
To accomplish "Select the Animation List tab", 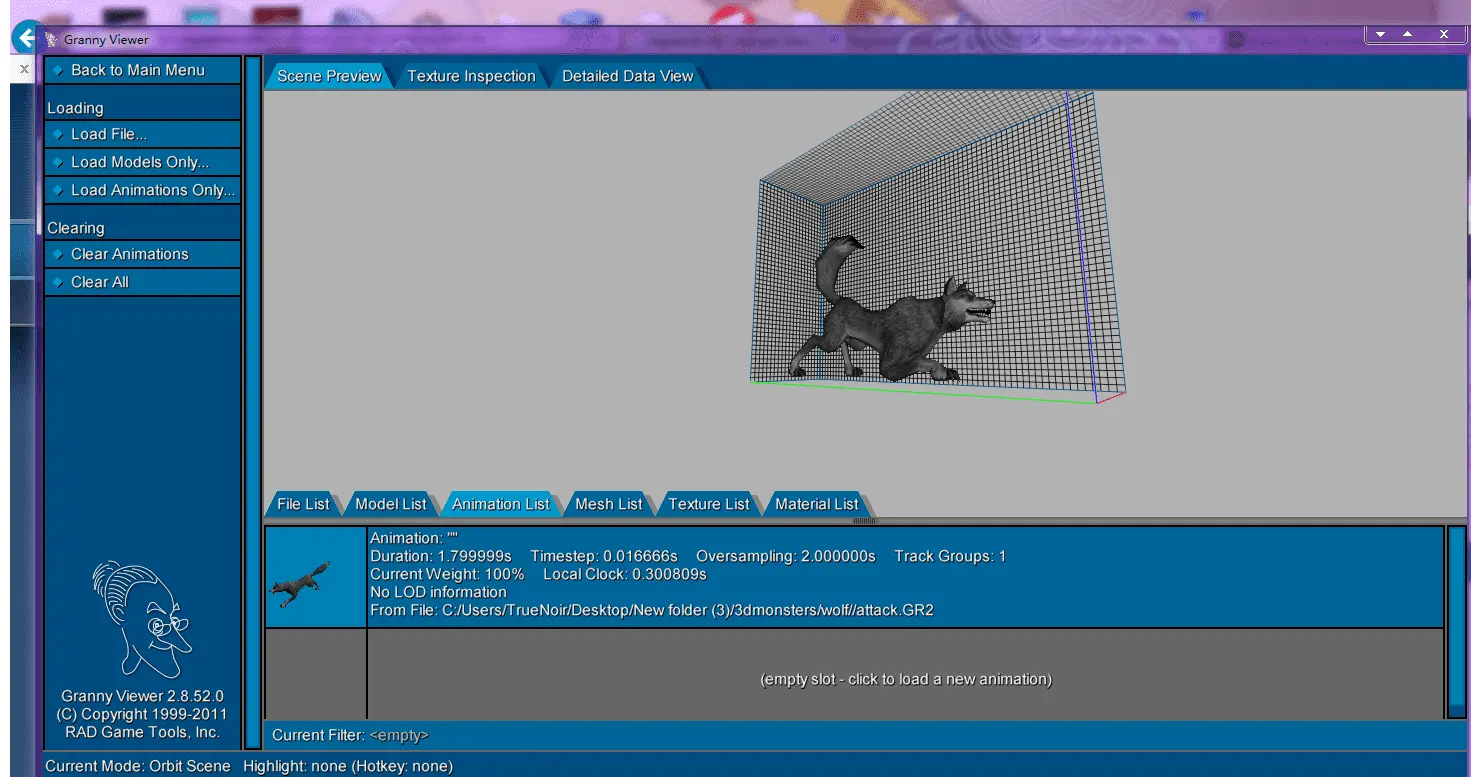I will click(501, 504).
